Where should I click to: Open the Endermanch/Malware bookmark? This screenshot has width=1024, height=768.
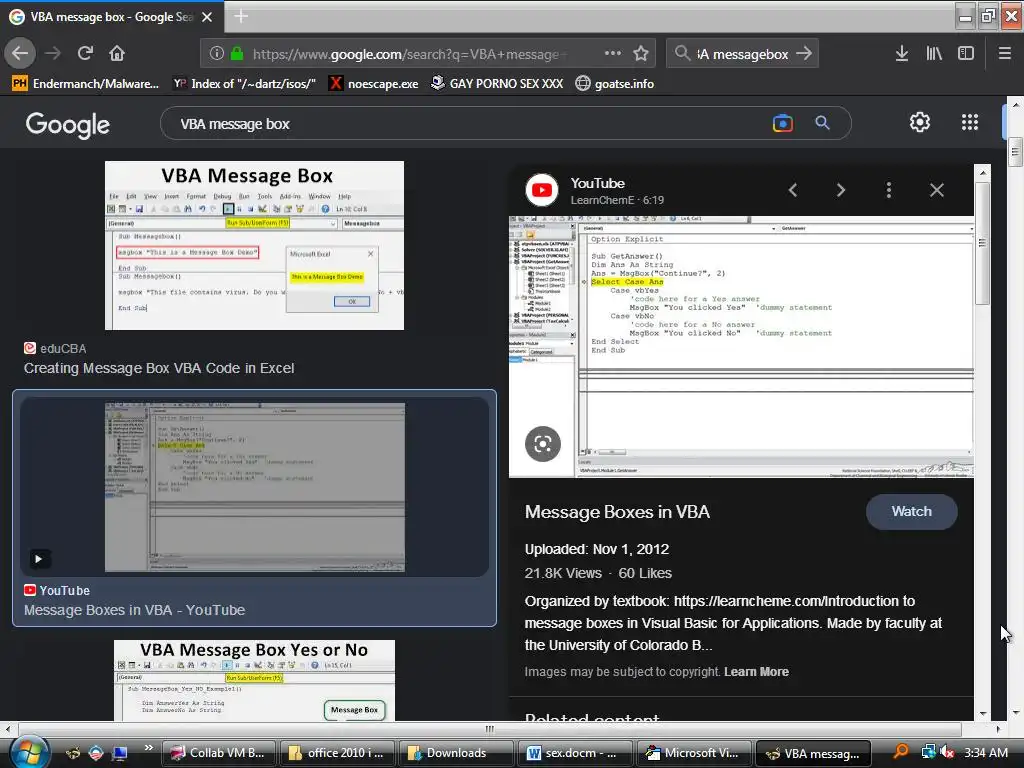[86, 84]
